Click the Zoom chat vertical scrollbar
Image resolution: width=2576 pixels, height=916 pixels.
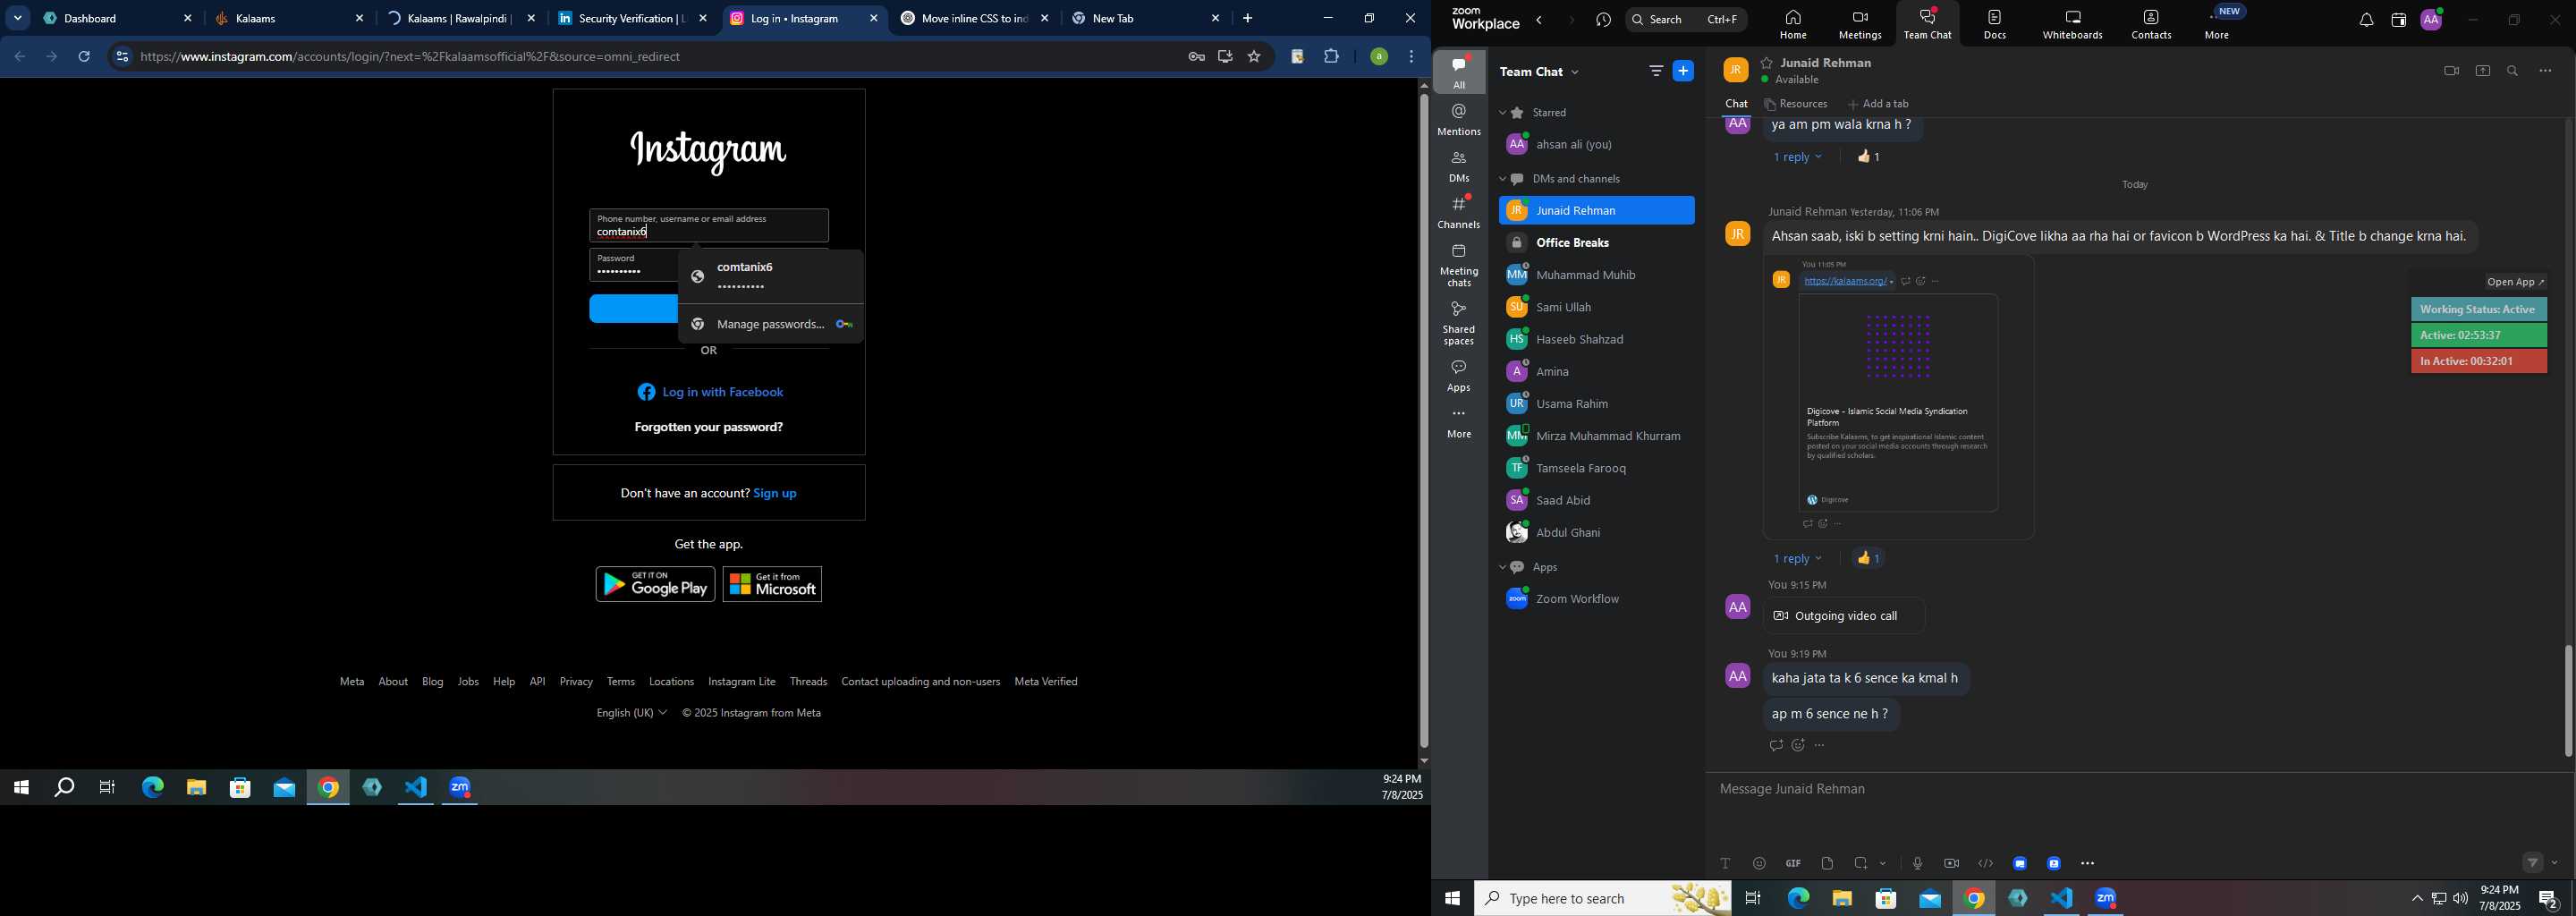(2568, 700)
